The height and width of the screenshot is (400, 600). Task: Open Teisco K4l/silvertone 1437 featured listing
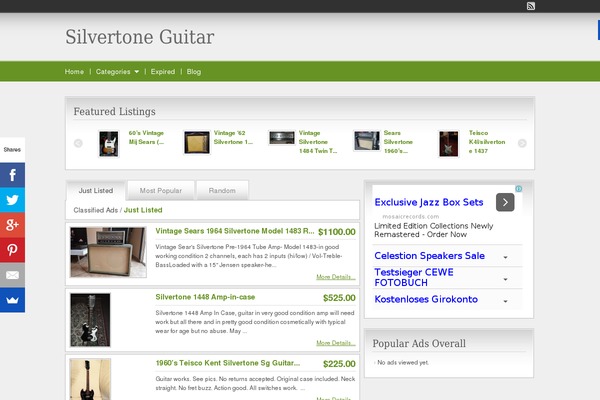(487, 142)
